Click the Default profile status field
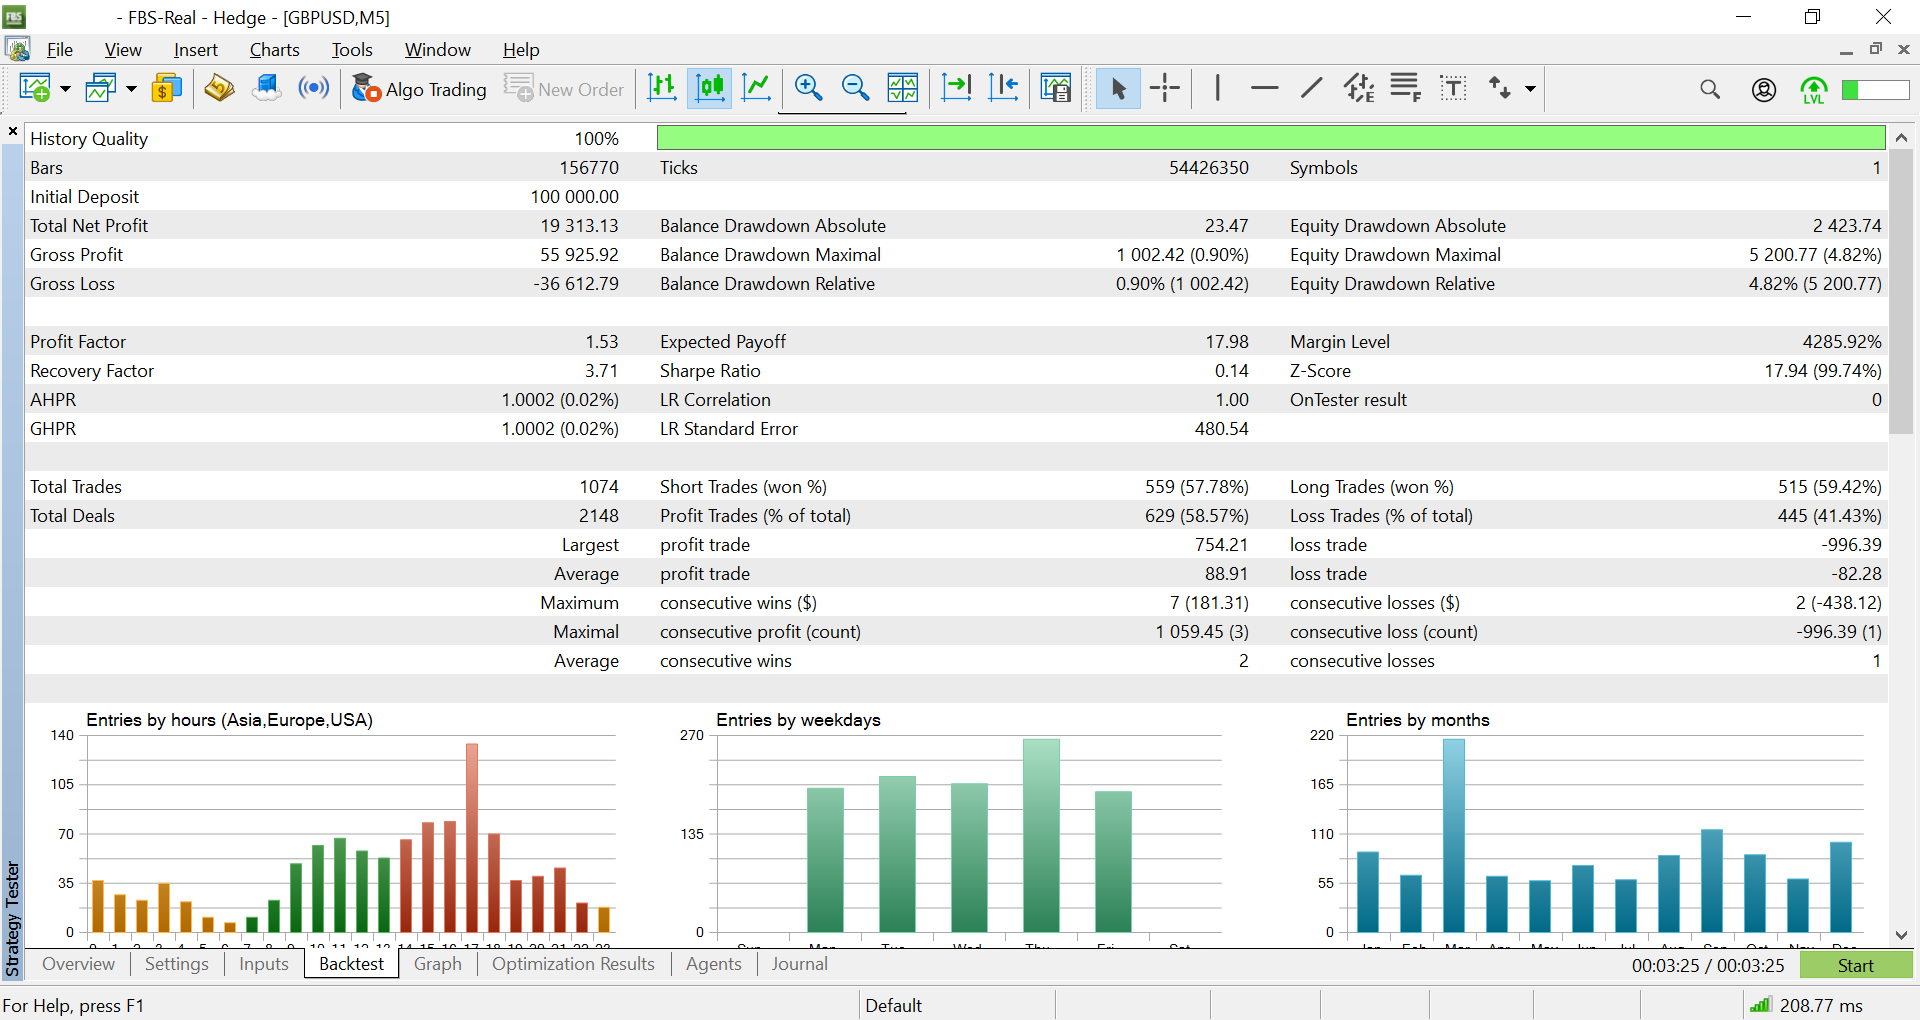The width and height of the screenshot is (1920, 1020). [956, 1005]
